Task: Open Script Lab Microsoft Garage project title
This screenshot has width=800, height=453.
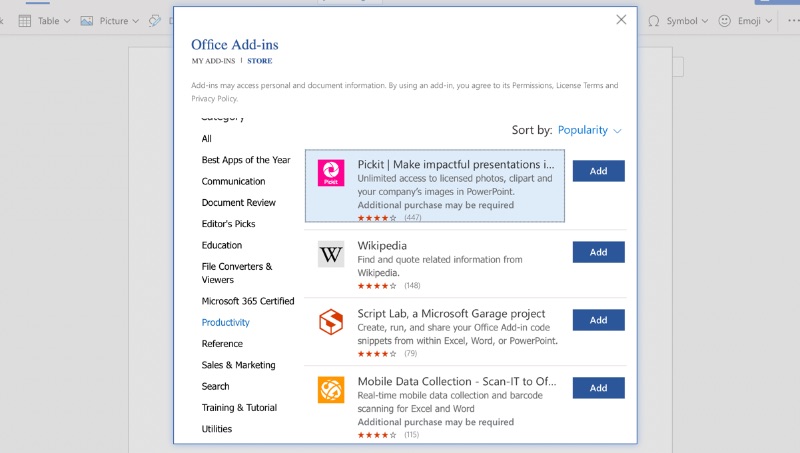Action: (x=451, y=313)
